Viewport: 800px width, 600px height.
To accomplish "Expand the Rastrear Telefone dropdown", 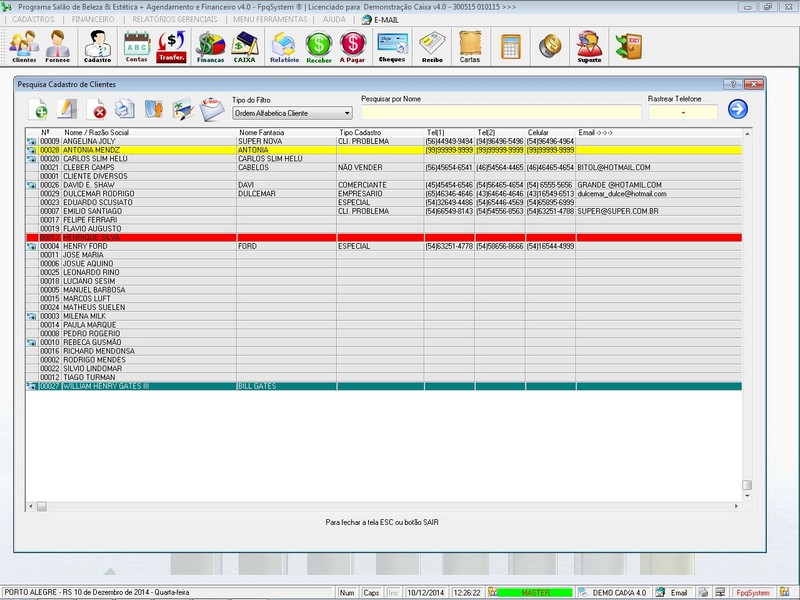I will 683,113.
